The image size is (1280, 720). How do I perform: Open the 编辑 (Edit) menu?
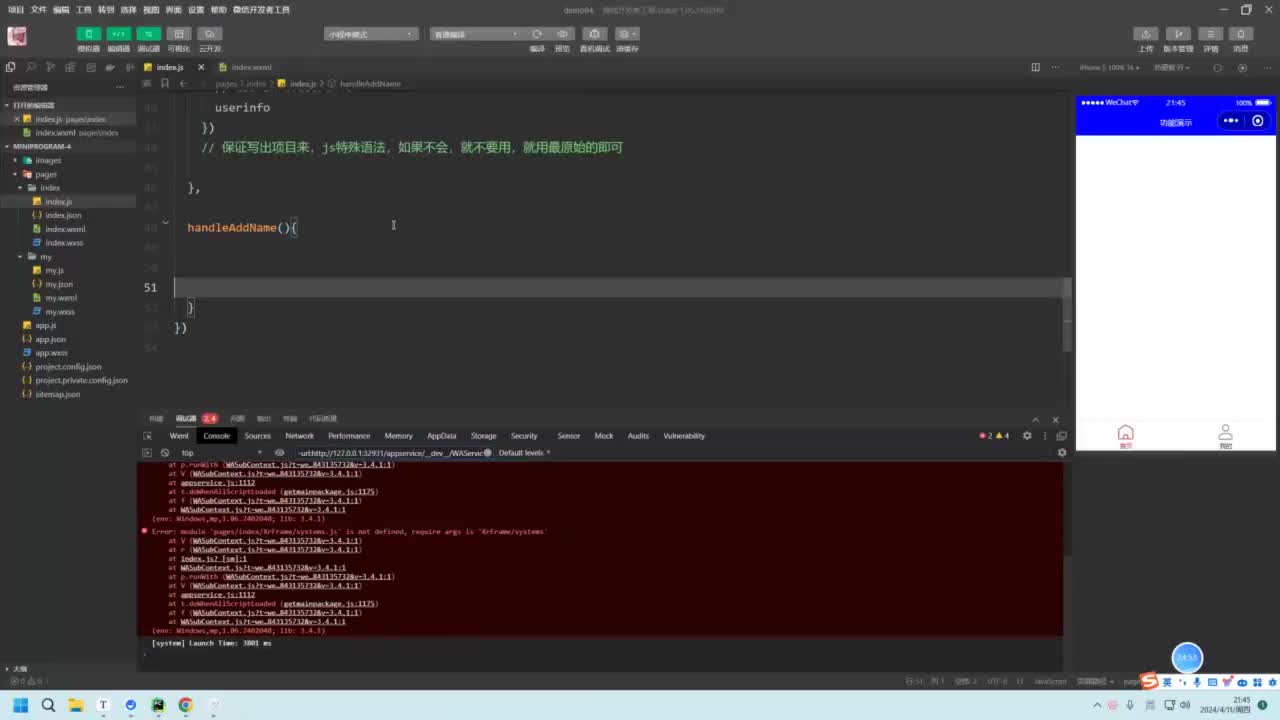[61, 10]
